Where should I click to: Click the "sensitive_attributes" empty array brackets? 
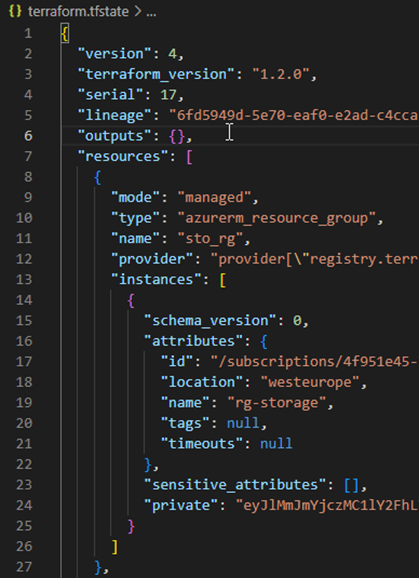352,485
